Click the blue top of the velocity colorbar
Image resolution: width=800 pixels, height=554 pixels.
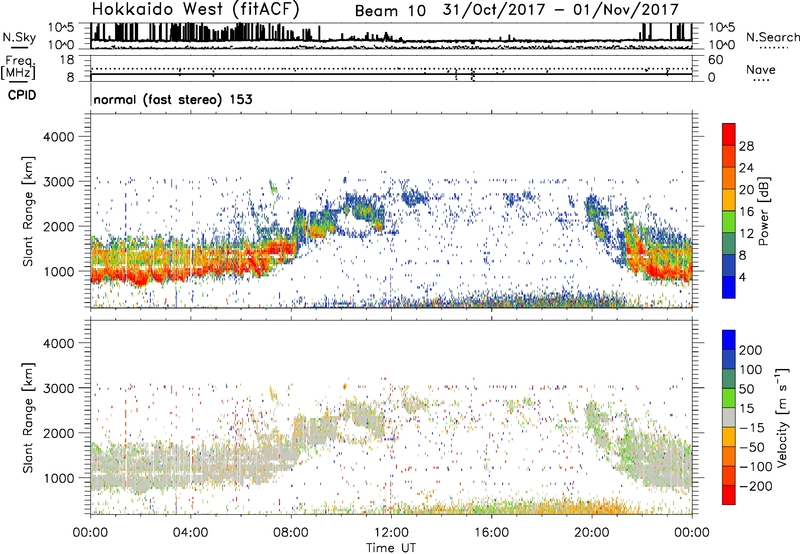729,340
